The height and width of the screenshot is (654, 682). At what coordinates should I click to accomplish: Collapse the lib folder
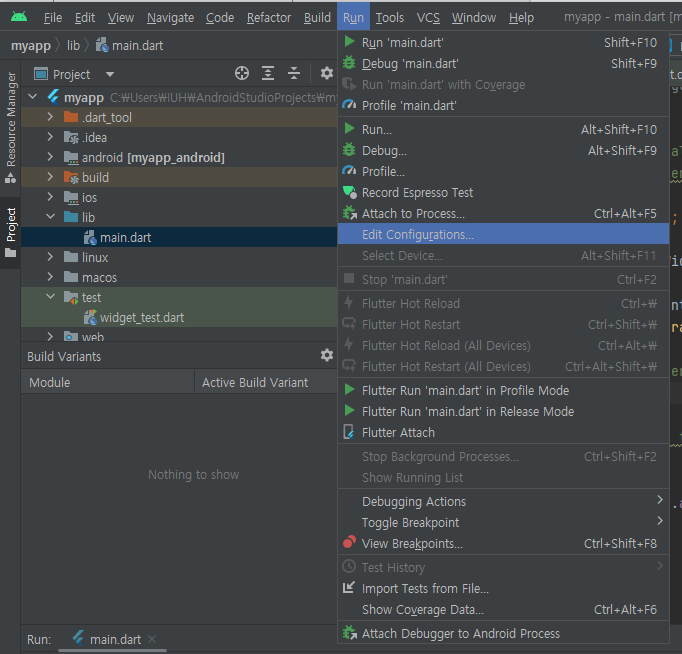(50, 216)
